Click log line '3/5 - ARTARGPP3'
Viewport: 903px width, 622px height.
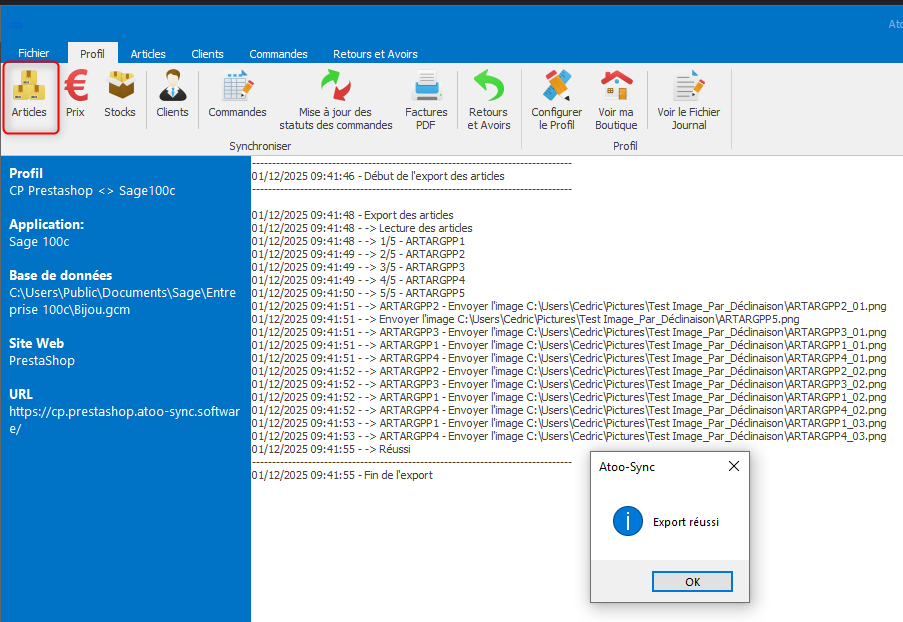(x=358, y=267)
